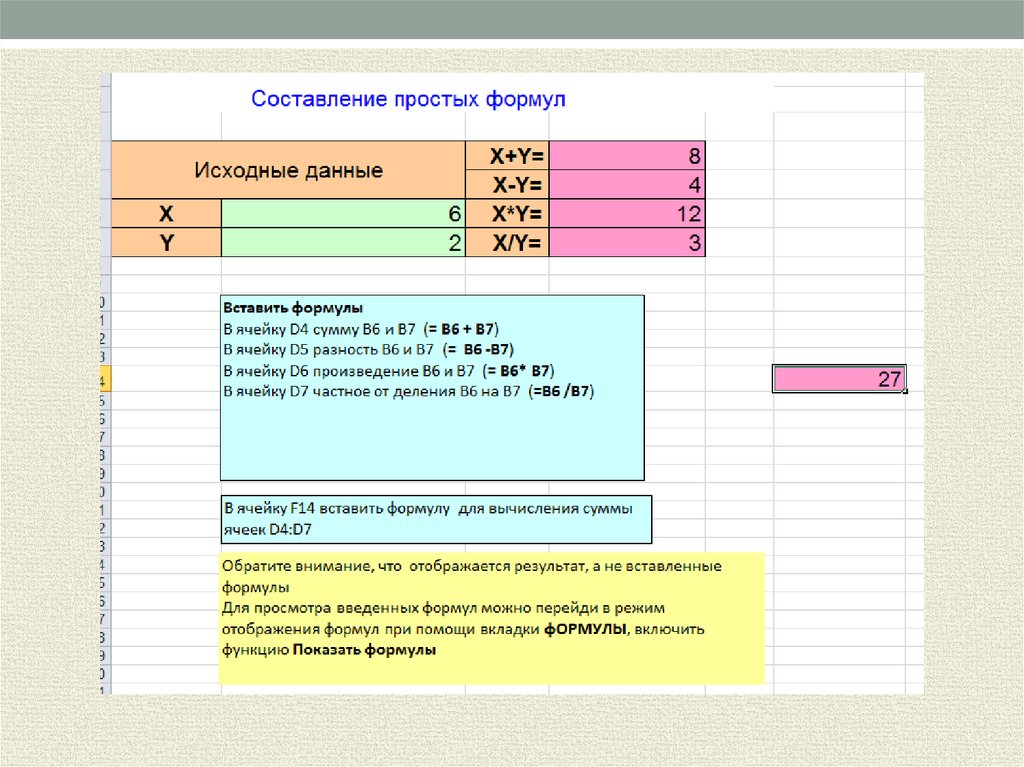Click the orange 'Y' label cell
This screenshot has height=767, width=1024.
[x=166, y=243]
